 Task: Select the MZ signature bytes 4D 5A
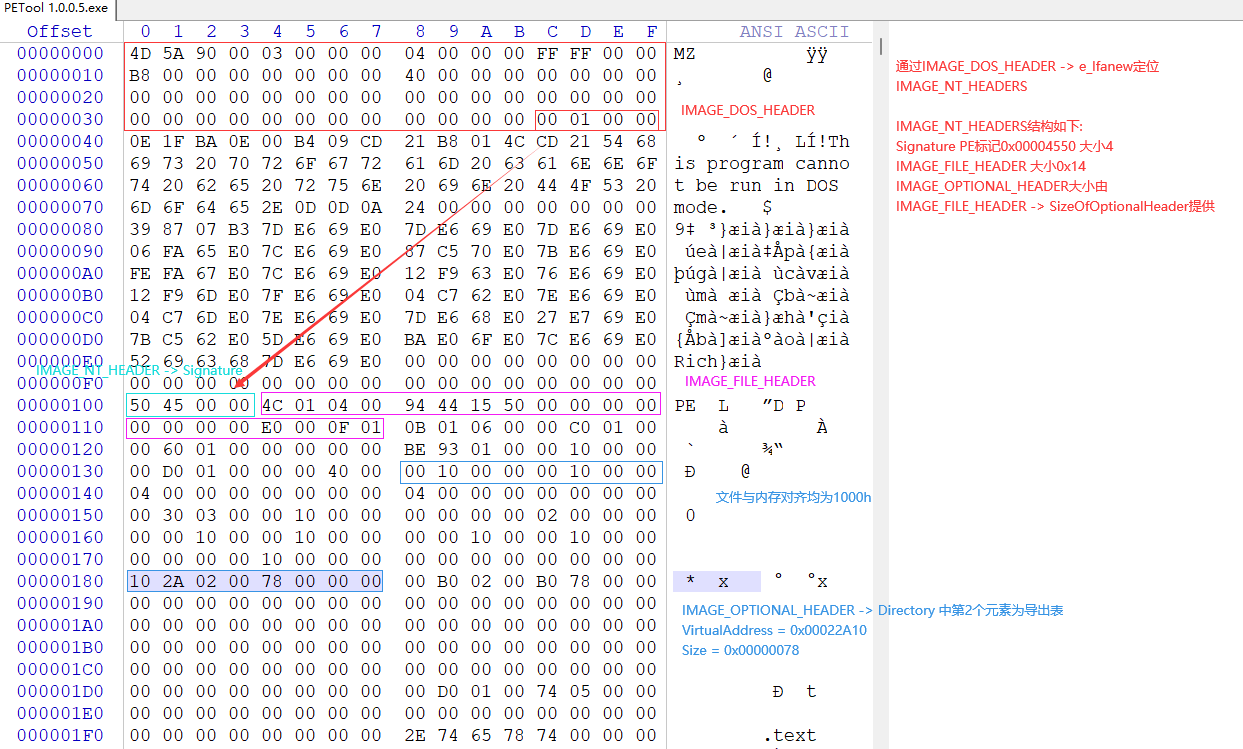click(155, 53)
